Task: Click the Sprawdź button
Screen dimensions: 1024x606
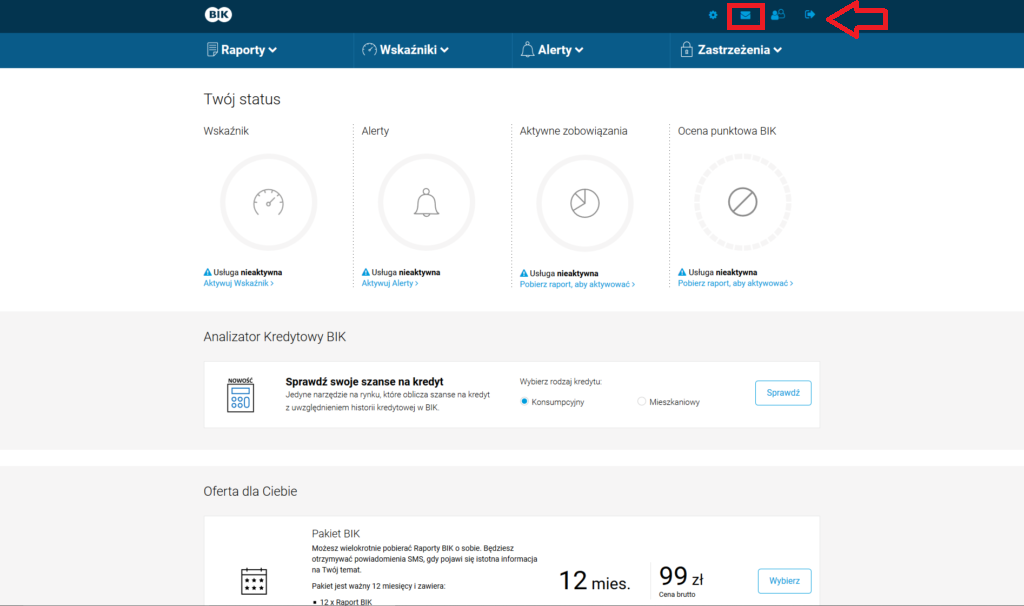Action: click(783, 393)
